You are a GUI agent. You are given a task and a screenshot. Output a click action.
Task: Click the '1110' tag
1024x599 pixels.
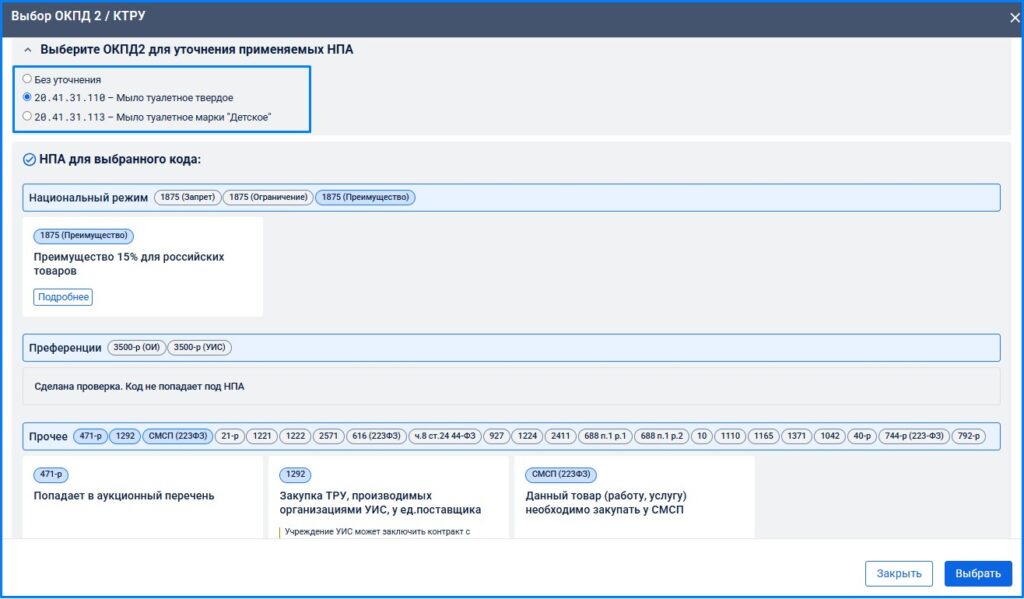tap(730, 436)
